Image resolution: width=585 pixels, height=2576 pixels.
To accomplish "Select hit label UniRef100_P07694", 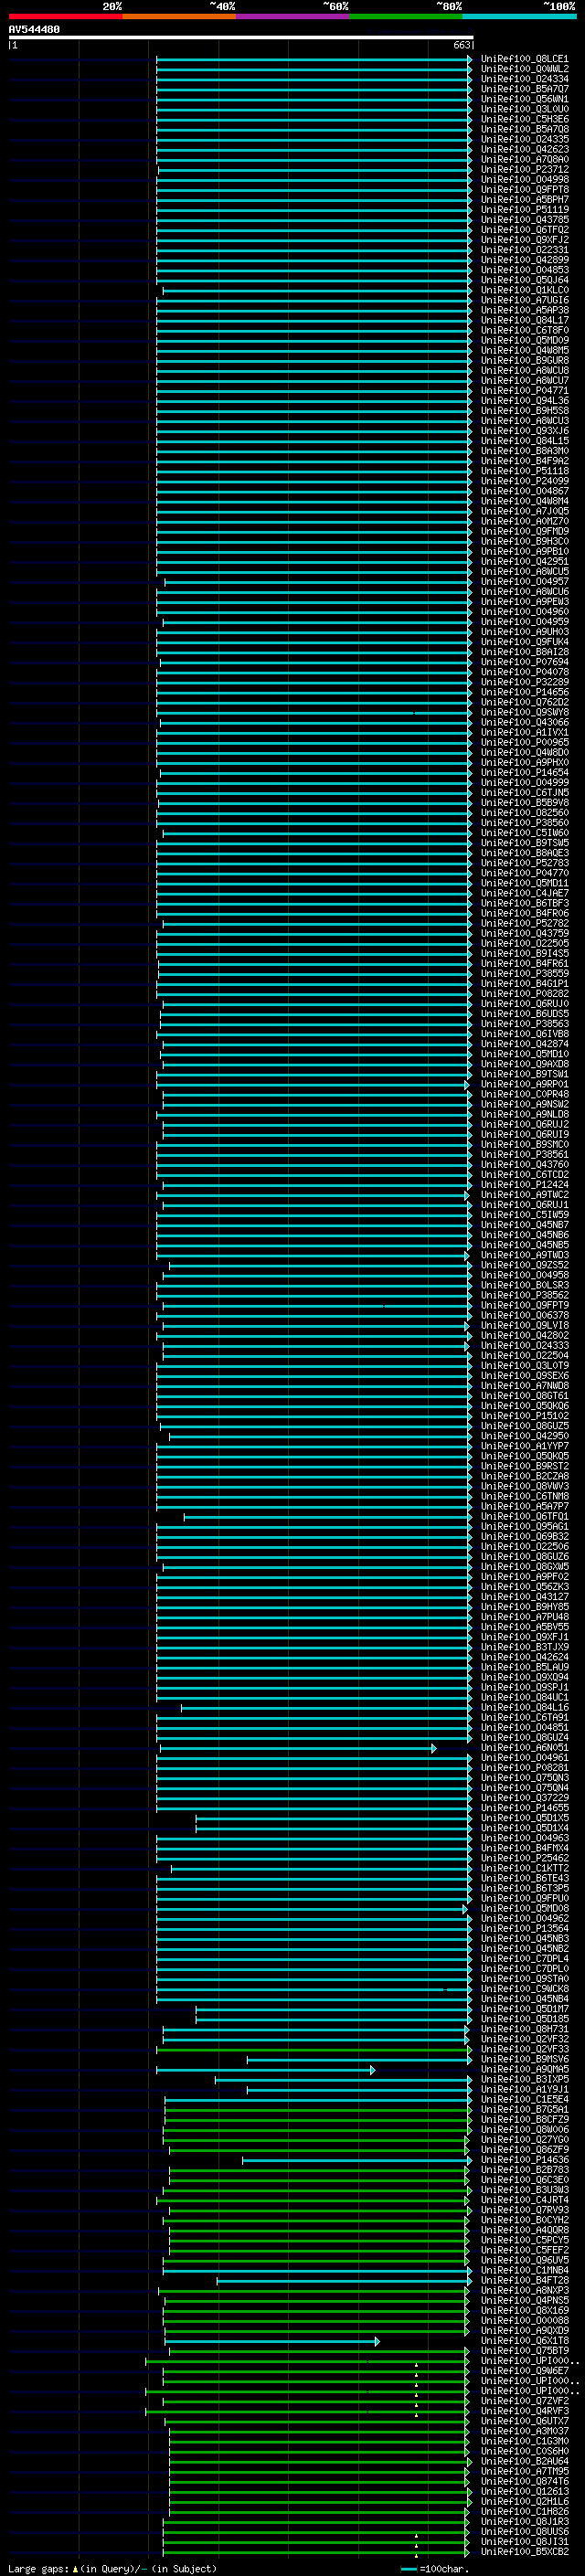I will 524,662.
